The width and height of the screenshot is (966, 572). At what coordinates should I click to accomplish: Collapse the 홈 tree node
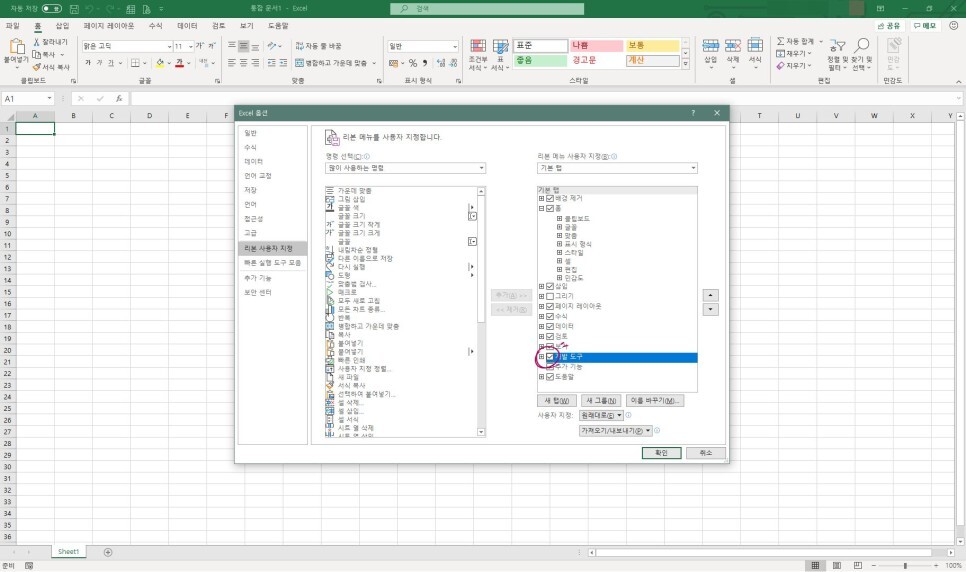542,208
